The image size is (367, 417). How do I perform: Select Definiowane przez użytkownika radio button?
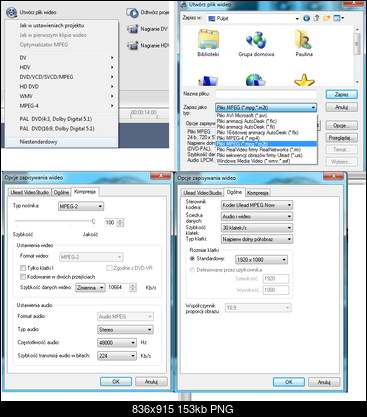point(192,270)
